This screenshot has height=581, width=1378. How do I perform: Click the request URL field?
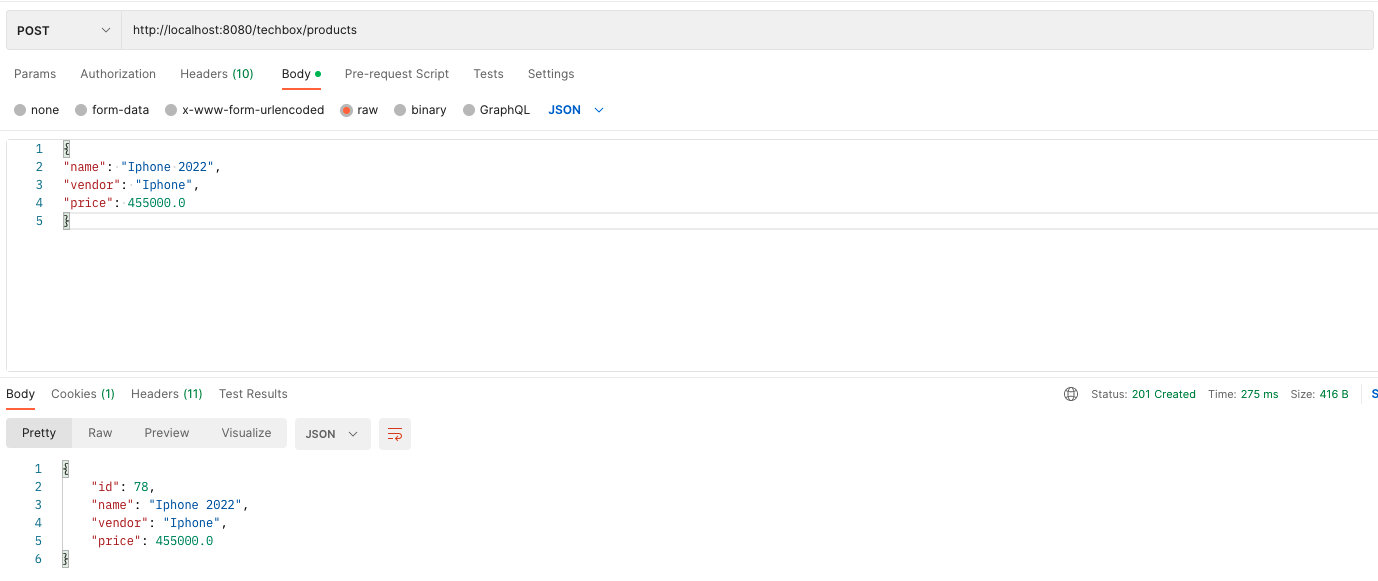tap(747, 30)
